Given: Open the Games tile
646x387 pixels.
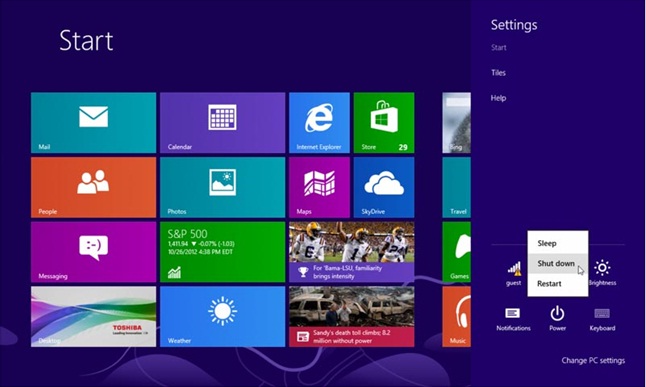Looking at the screenshot, I should pyautogui.click(x=456, y=252).
